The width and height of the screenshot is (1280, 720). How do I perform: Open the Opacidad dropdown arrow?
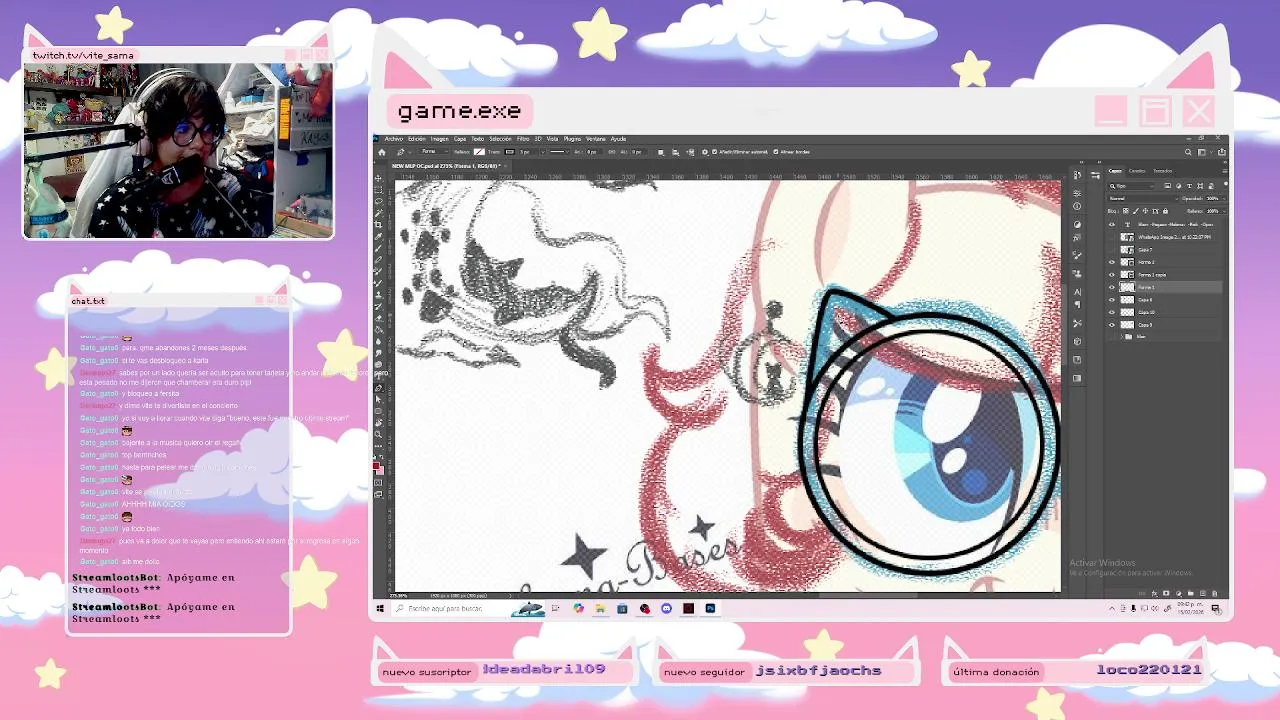coord(1224,198)
